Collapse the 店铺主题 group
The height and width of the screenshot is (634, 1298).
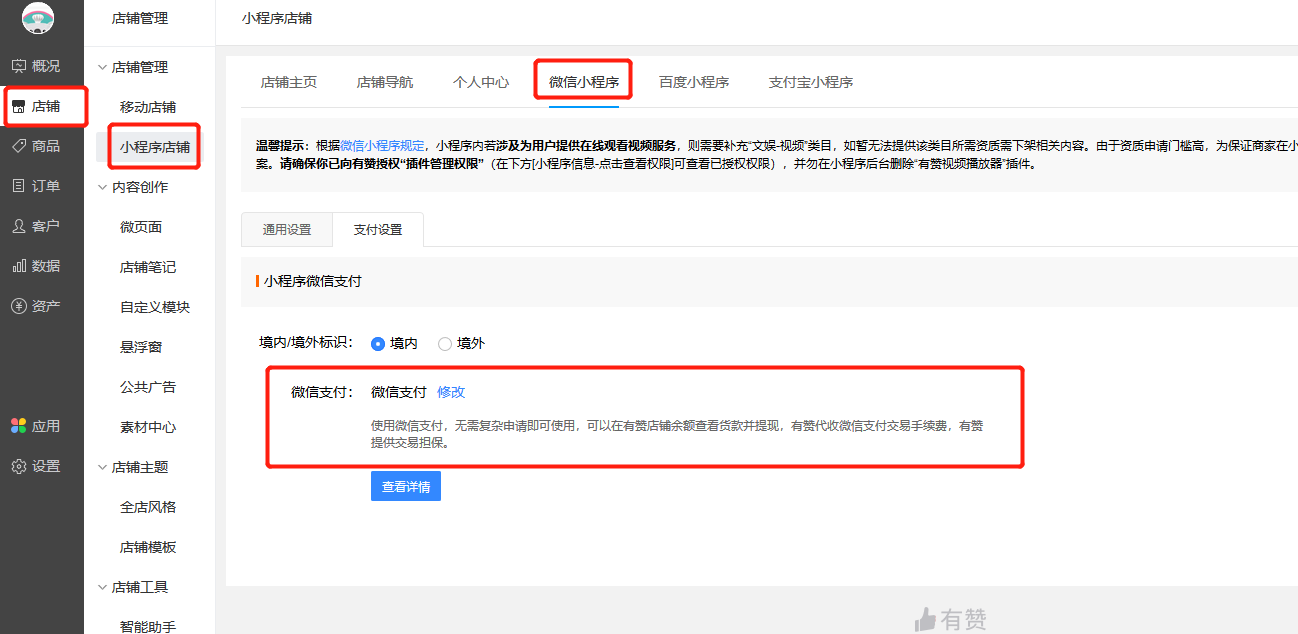point(102,467)
